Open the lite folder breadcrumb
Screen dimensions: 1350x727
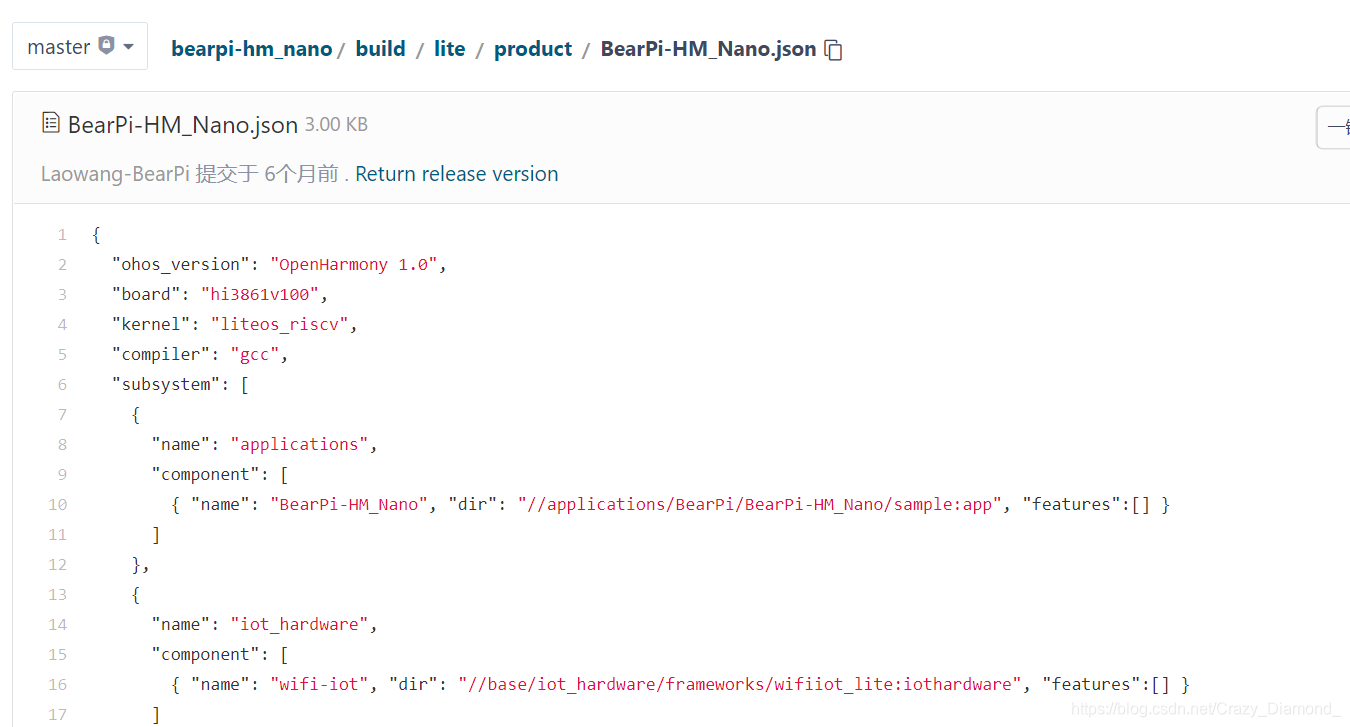pyautogui.click(x=450, y=49)
